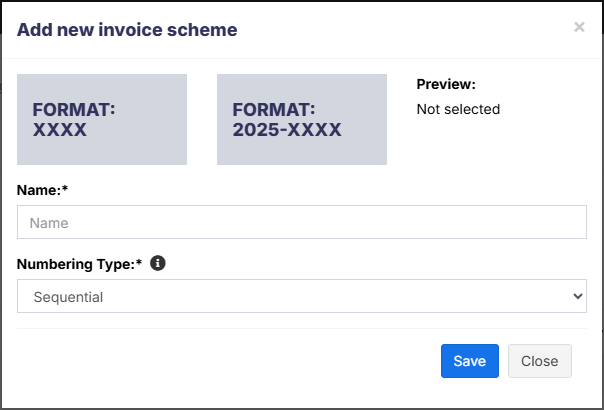Click the "Numbering Type:" label text

pos(73,264)
